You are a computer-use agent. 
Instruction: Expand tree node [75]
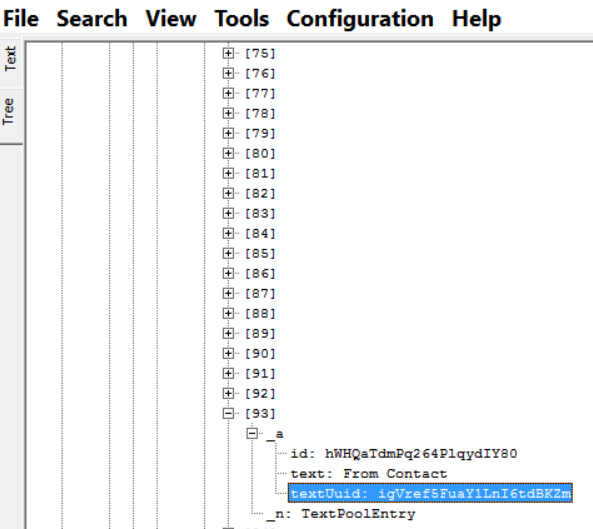point(228,53)
